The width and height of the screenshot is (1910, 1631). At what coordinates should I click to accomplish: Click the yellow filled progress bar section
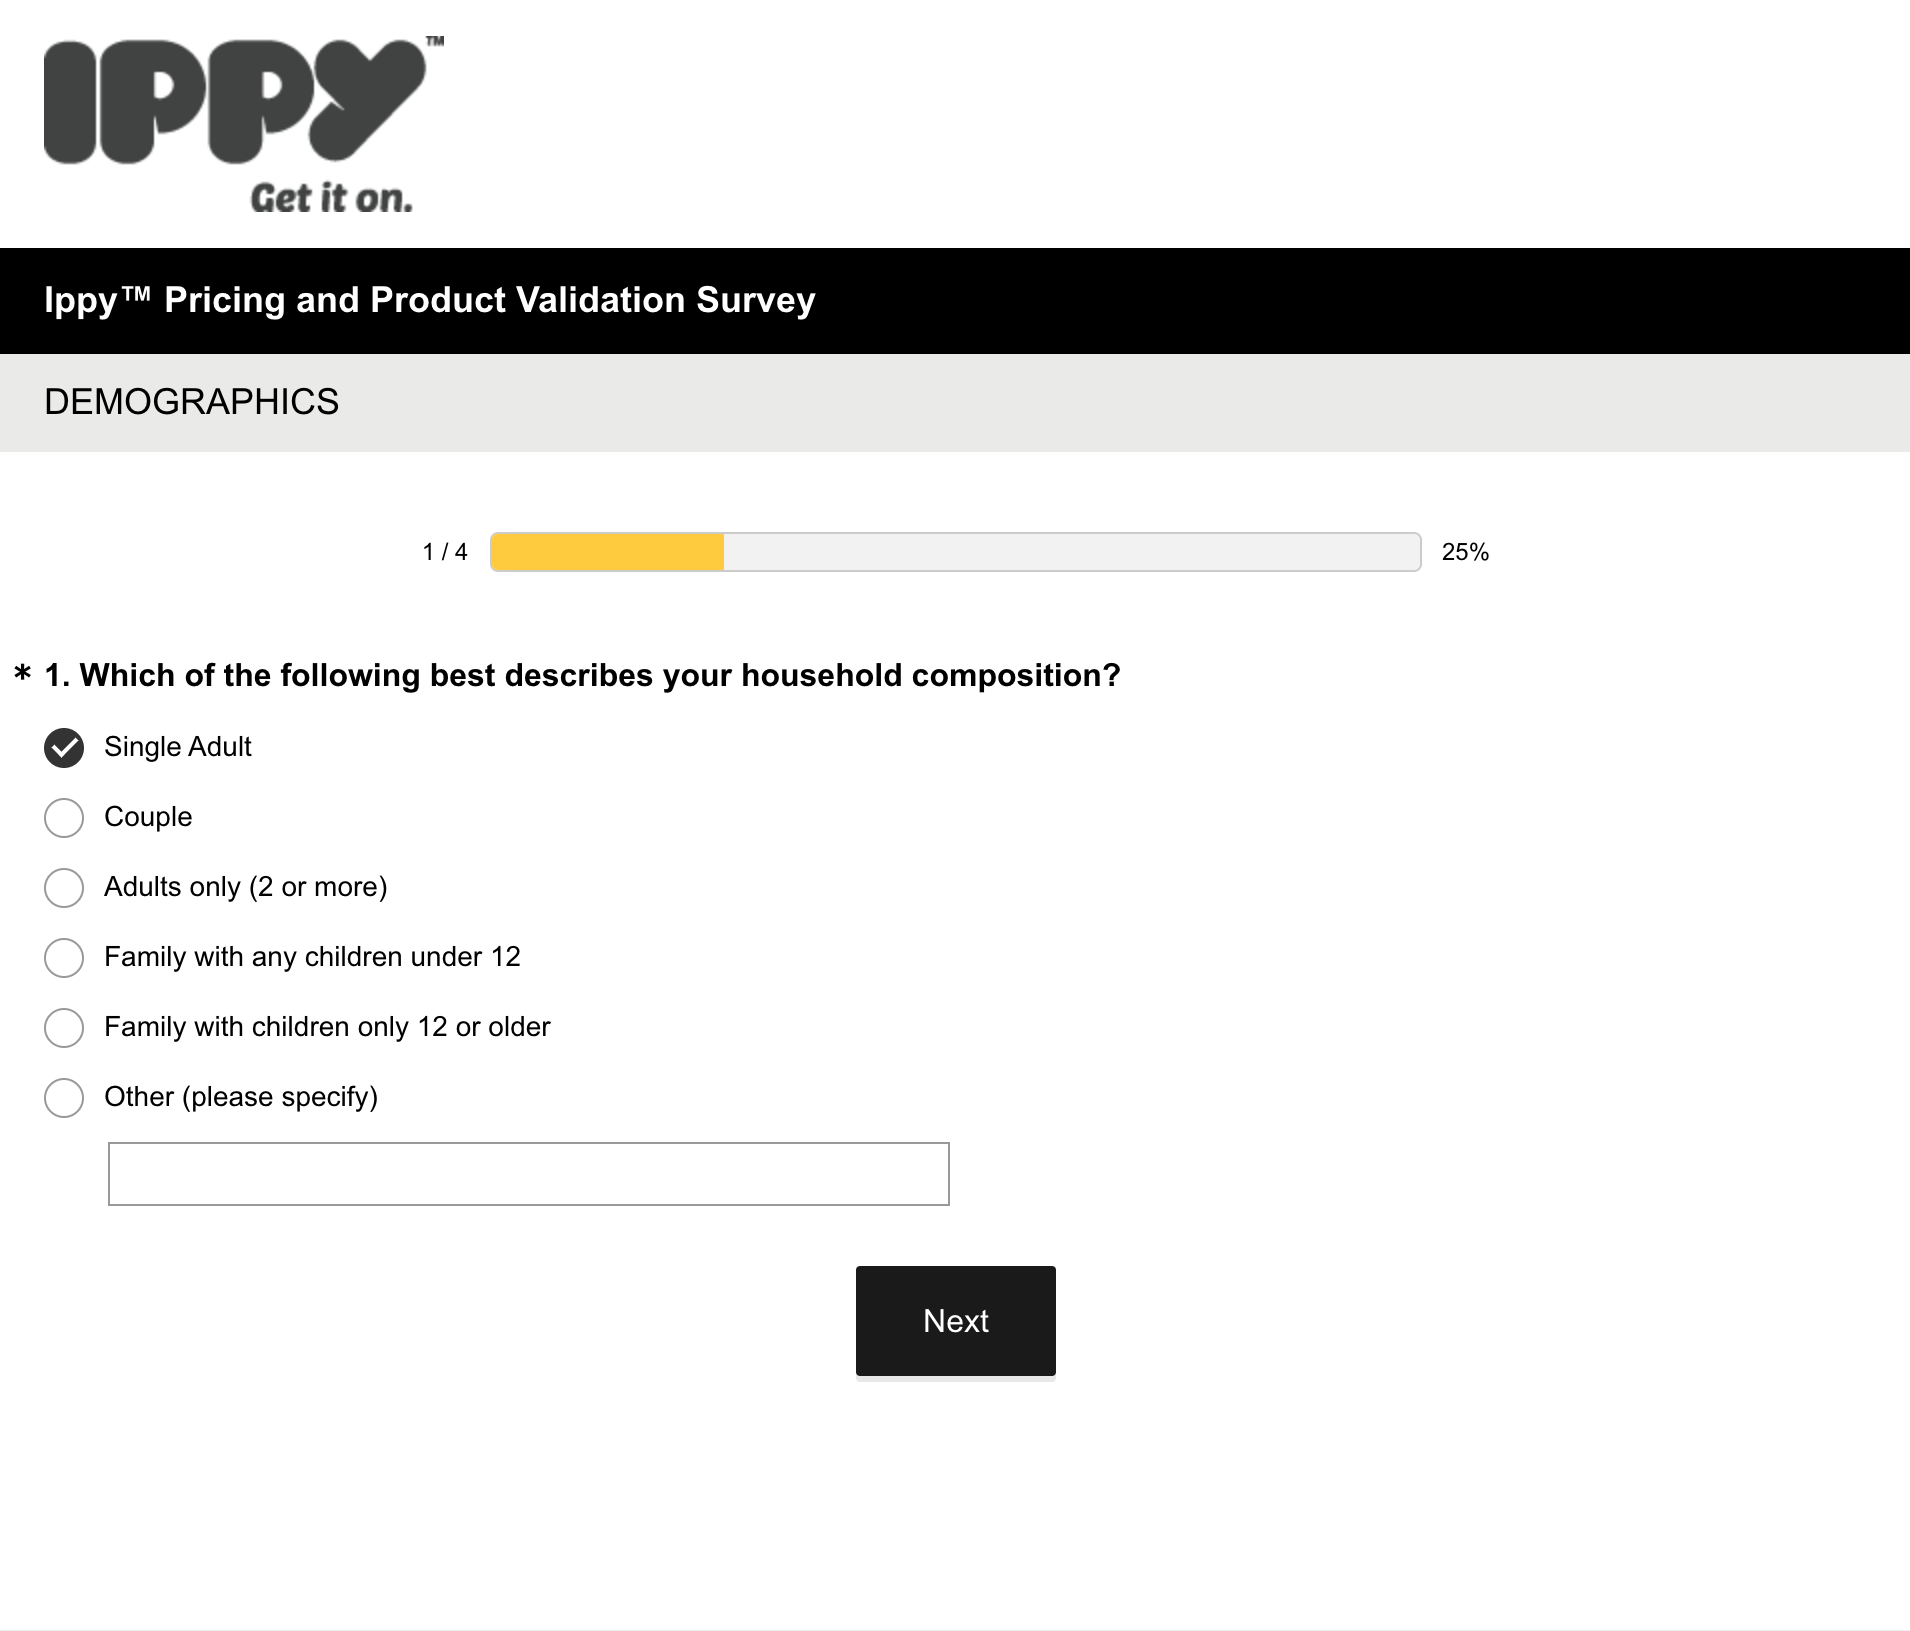click(608, 552)
